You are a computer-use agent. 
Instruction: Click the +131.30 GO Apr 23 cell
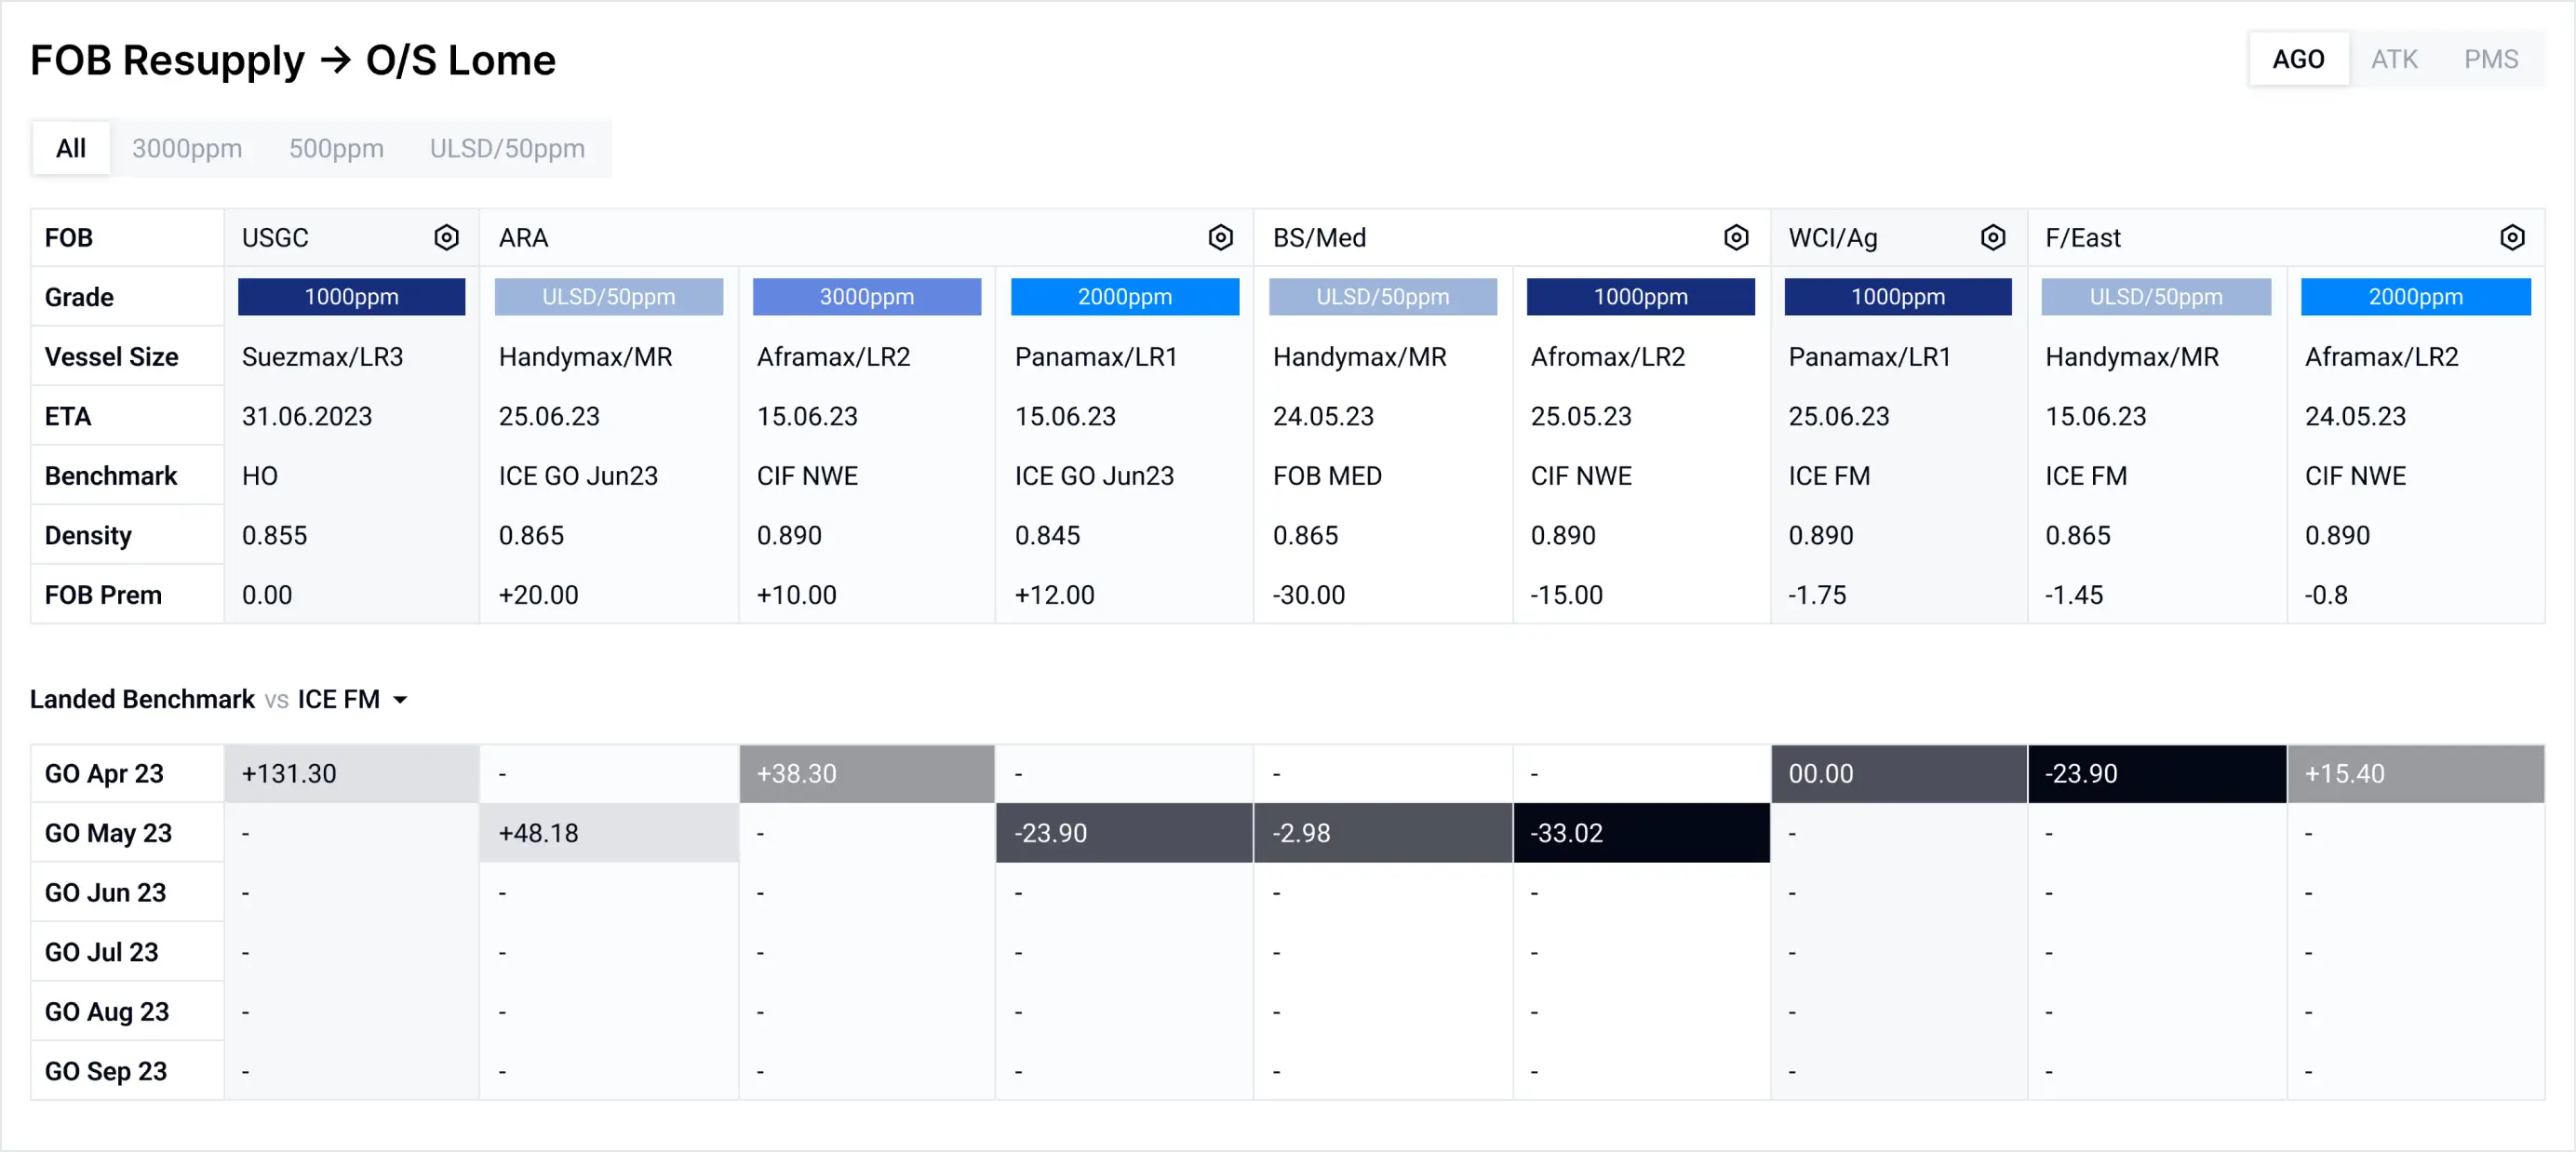click(x=351, y=774)
